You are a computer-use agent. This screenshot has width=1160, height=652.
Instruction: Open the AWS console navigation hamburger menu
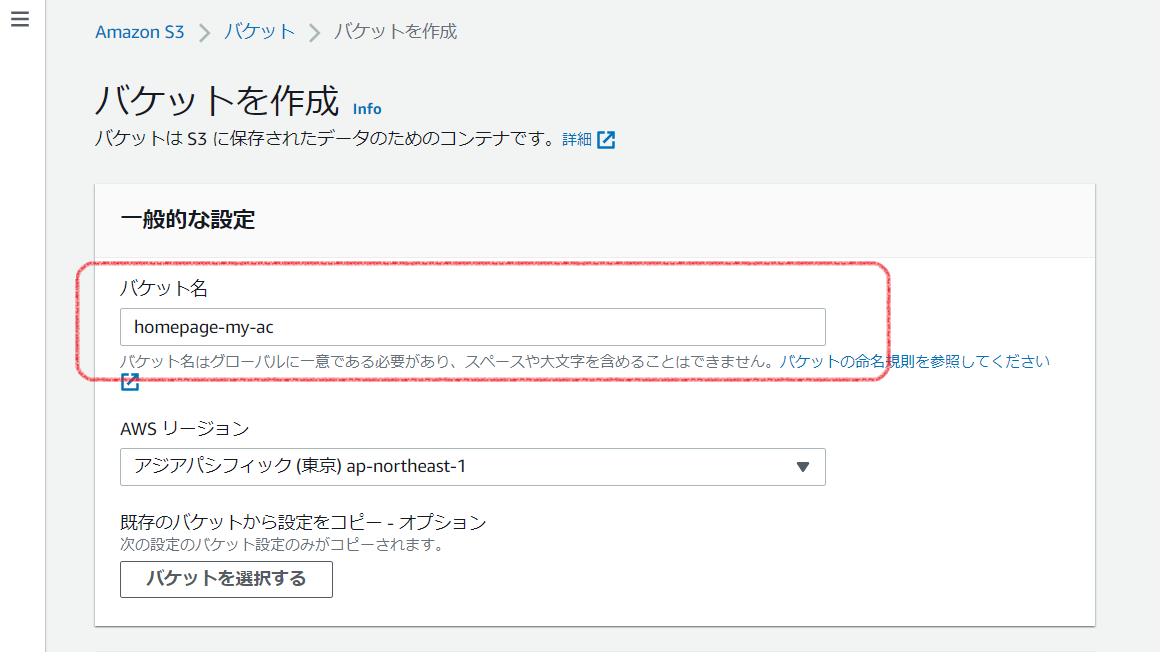coord(20,18)
